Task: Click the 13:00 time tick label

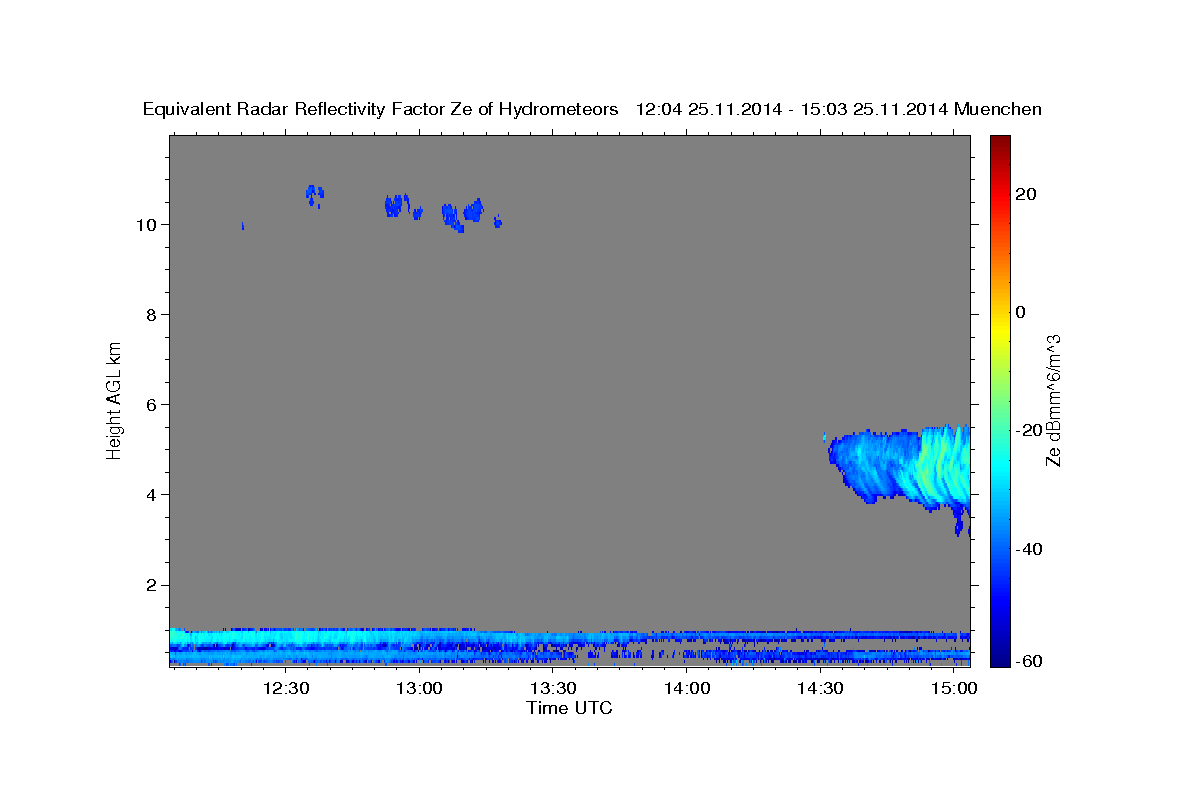Action: [x=419, y=688]
